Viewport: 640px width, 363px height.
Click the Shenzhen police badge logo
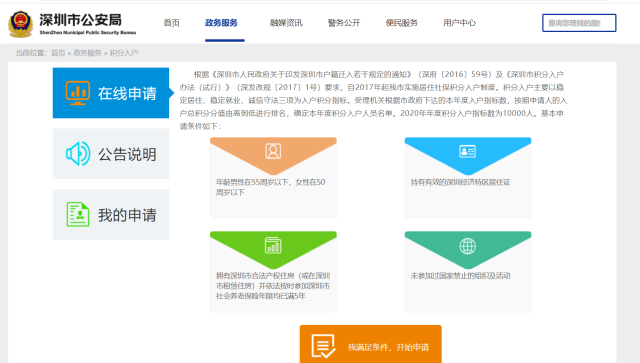20,24
